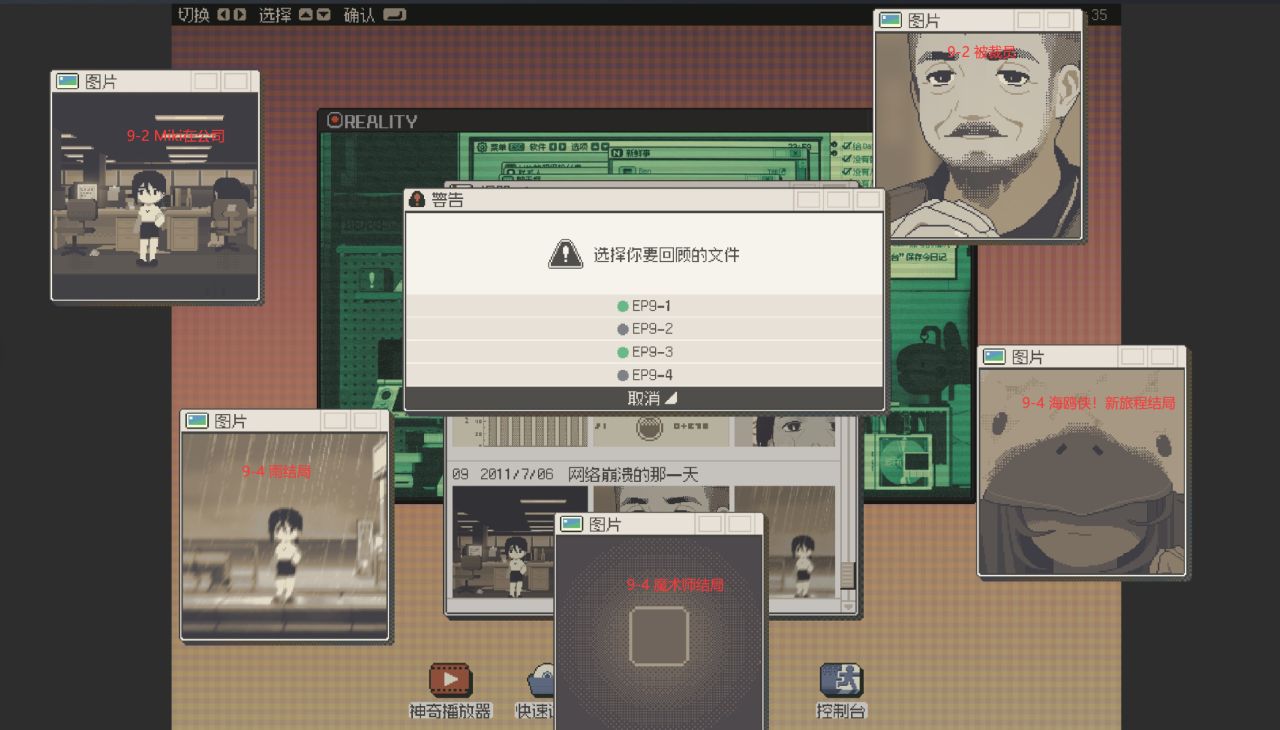Open the partly hidden 快速 desktop icon
1280x730 pixels.
point(541,681)
